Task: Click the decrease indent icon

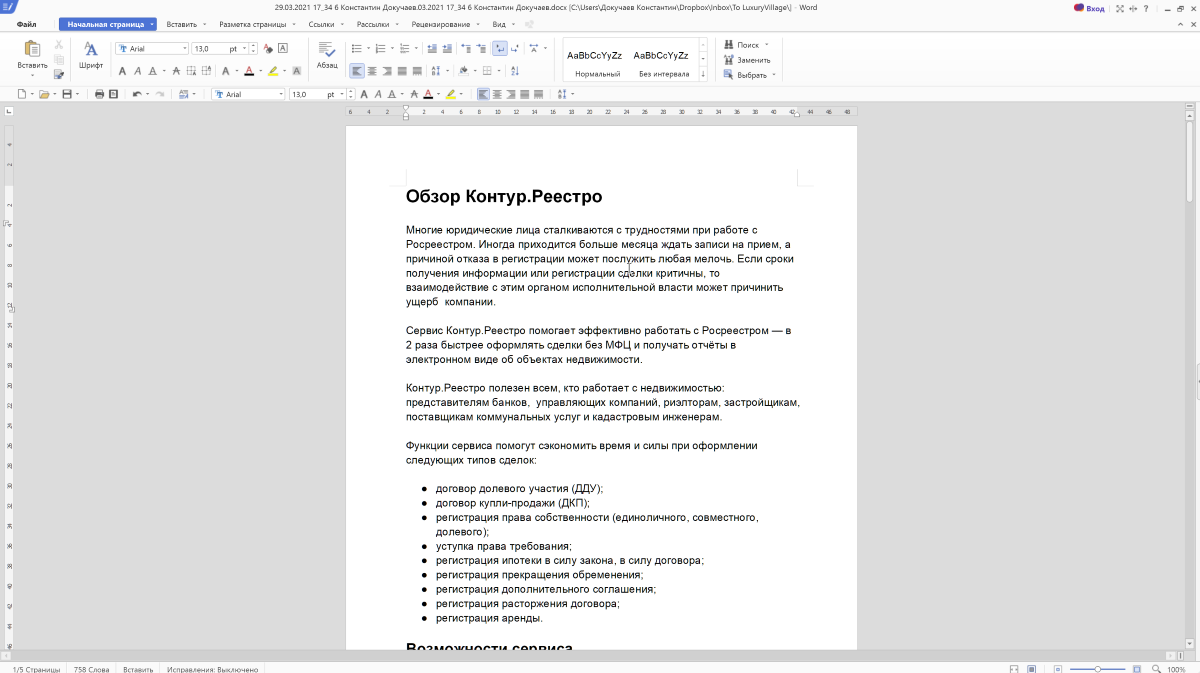Action: click(x=432, y=48)
